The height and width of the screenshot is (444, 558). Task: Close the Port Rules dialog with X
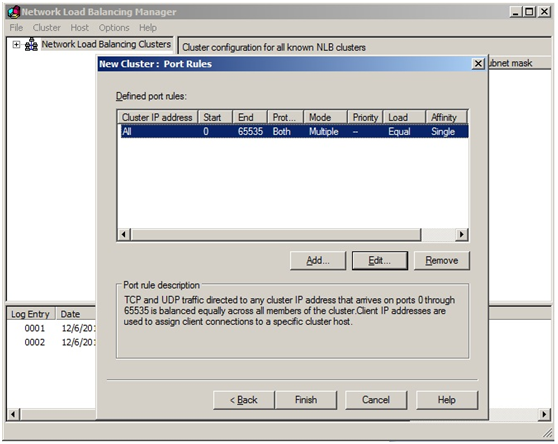click(478, 64)
